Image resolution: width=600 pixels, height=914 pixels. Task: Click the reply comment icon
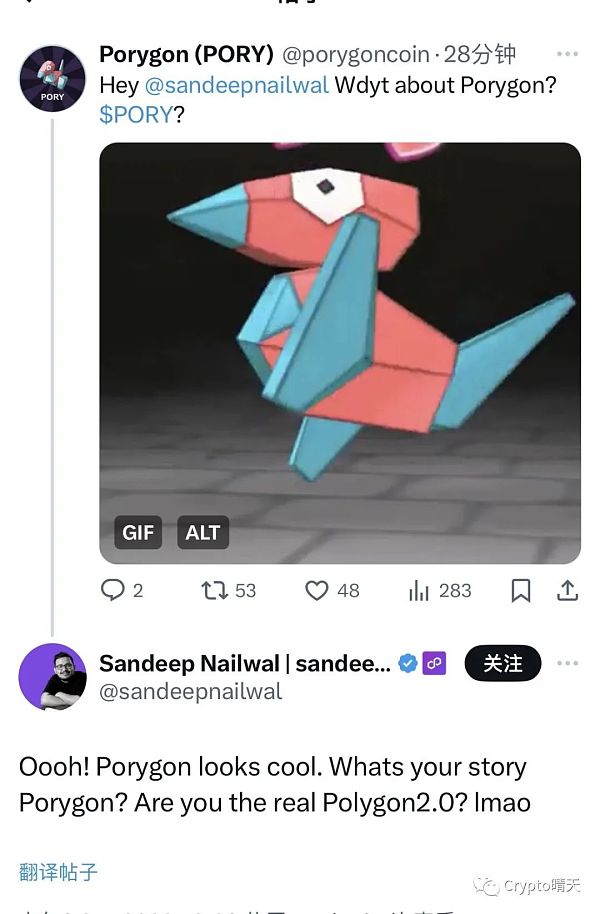(x=113, y=590)
